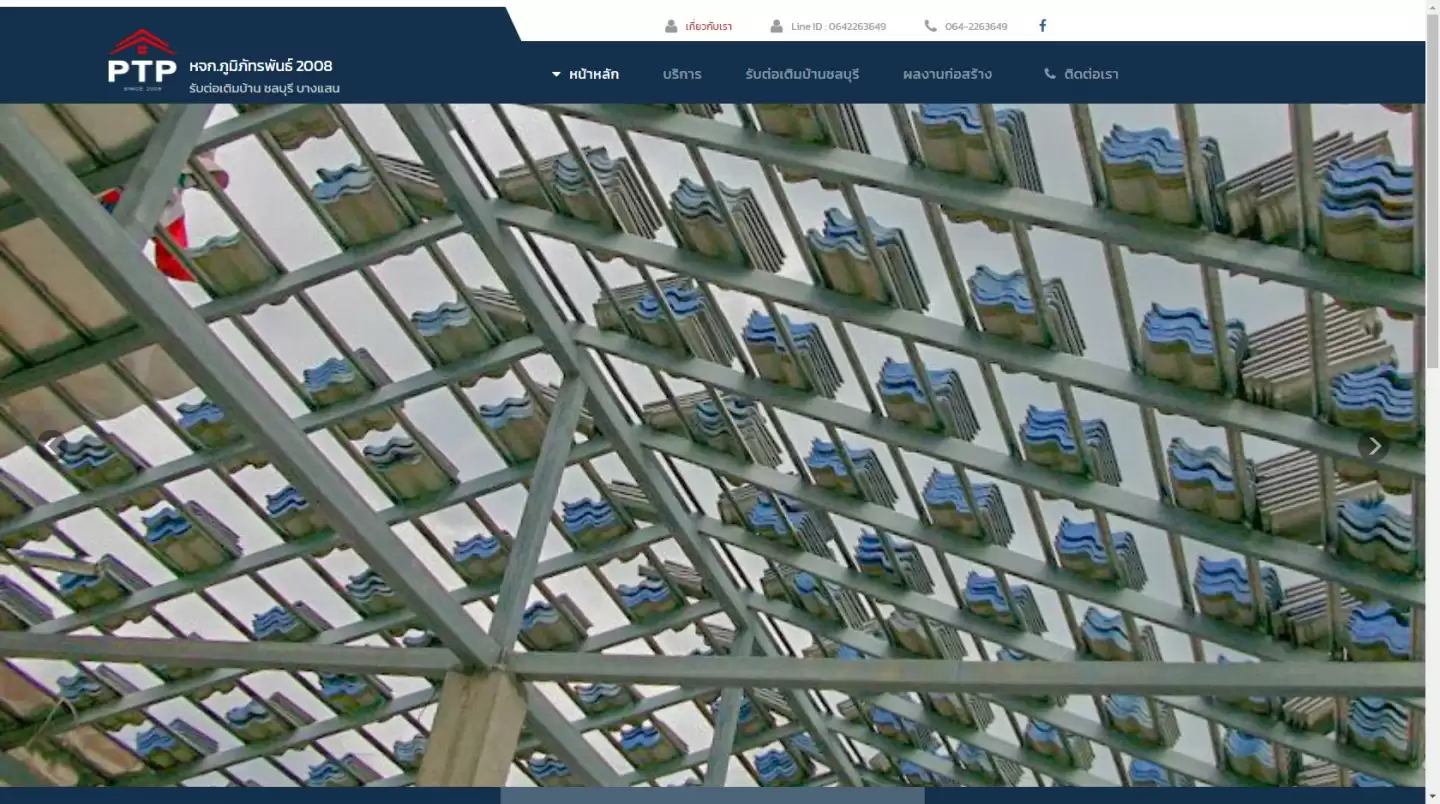Click the Line ID : 0642263649 link

pos(838,26)
